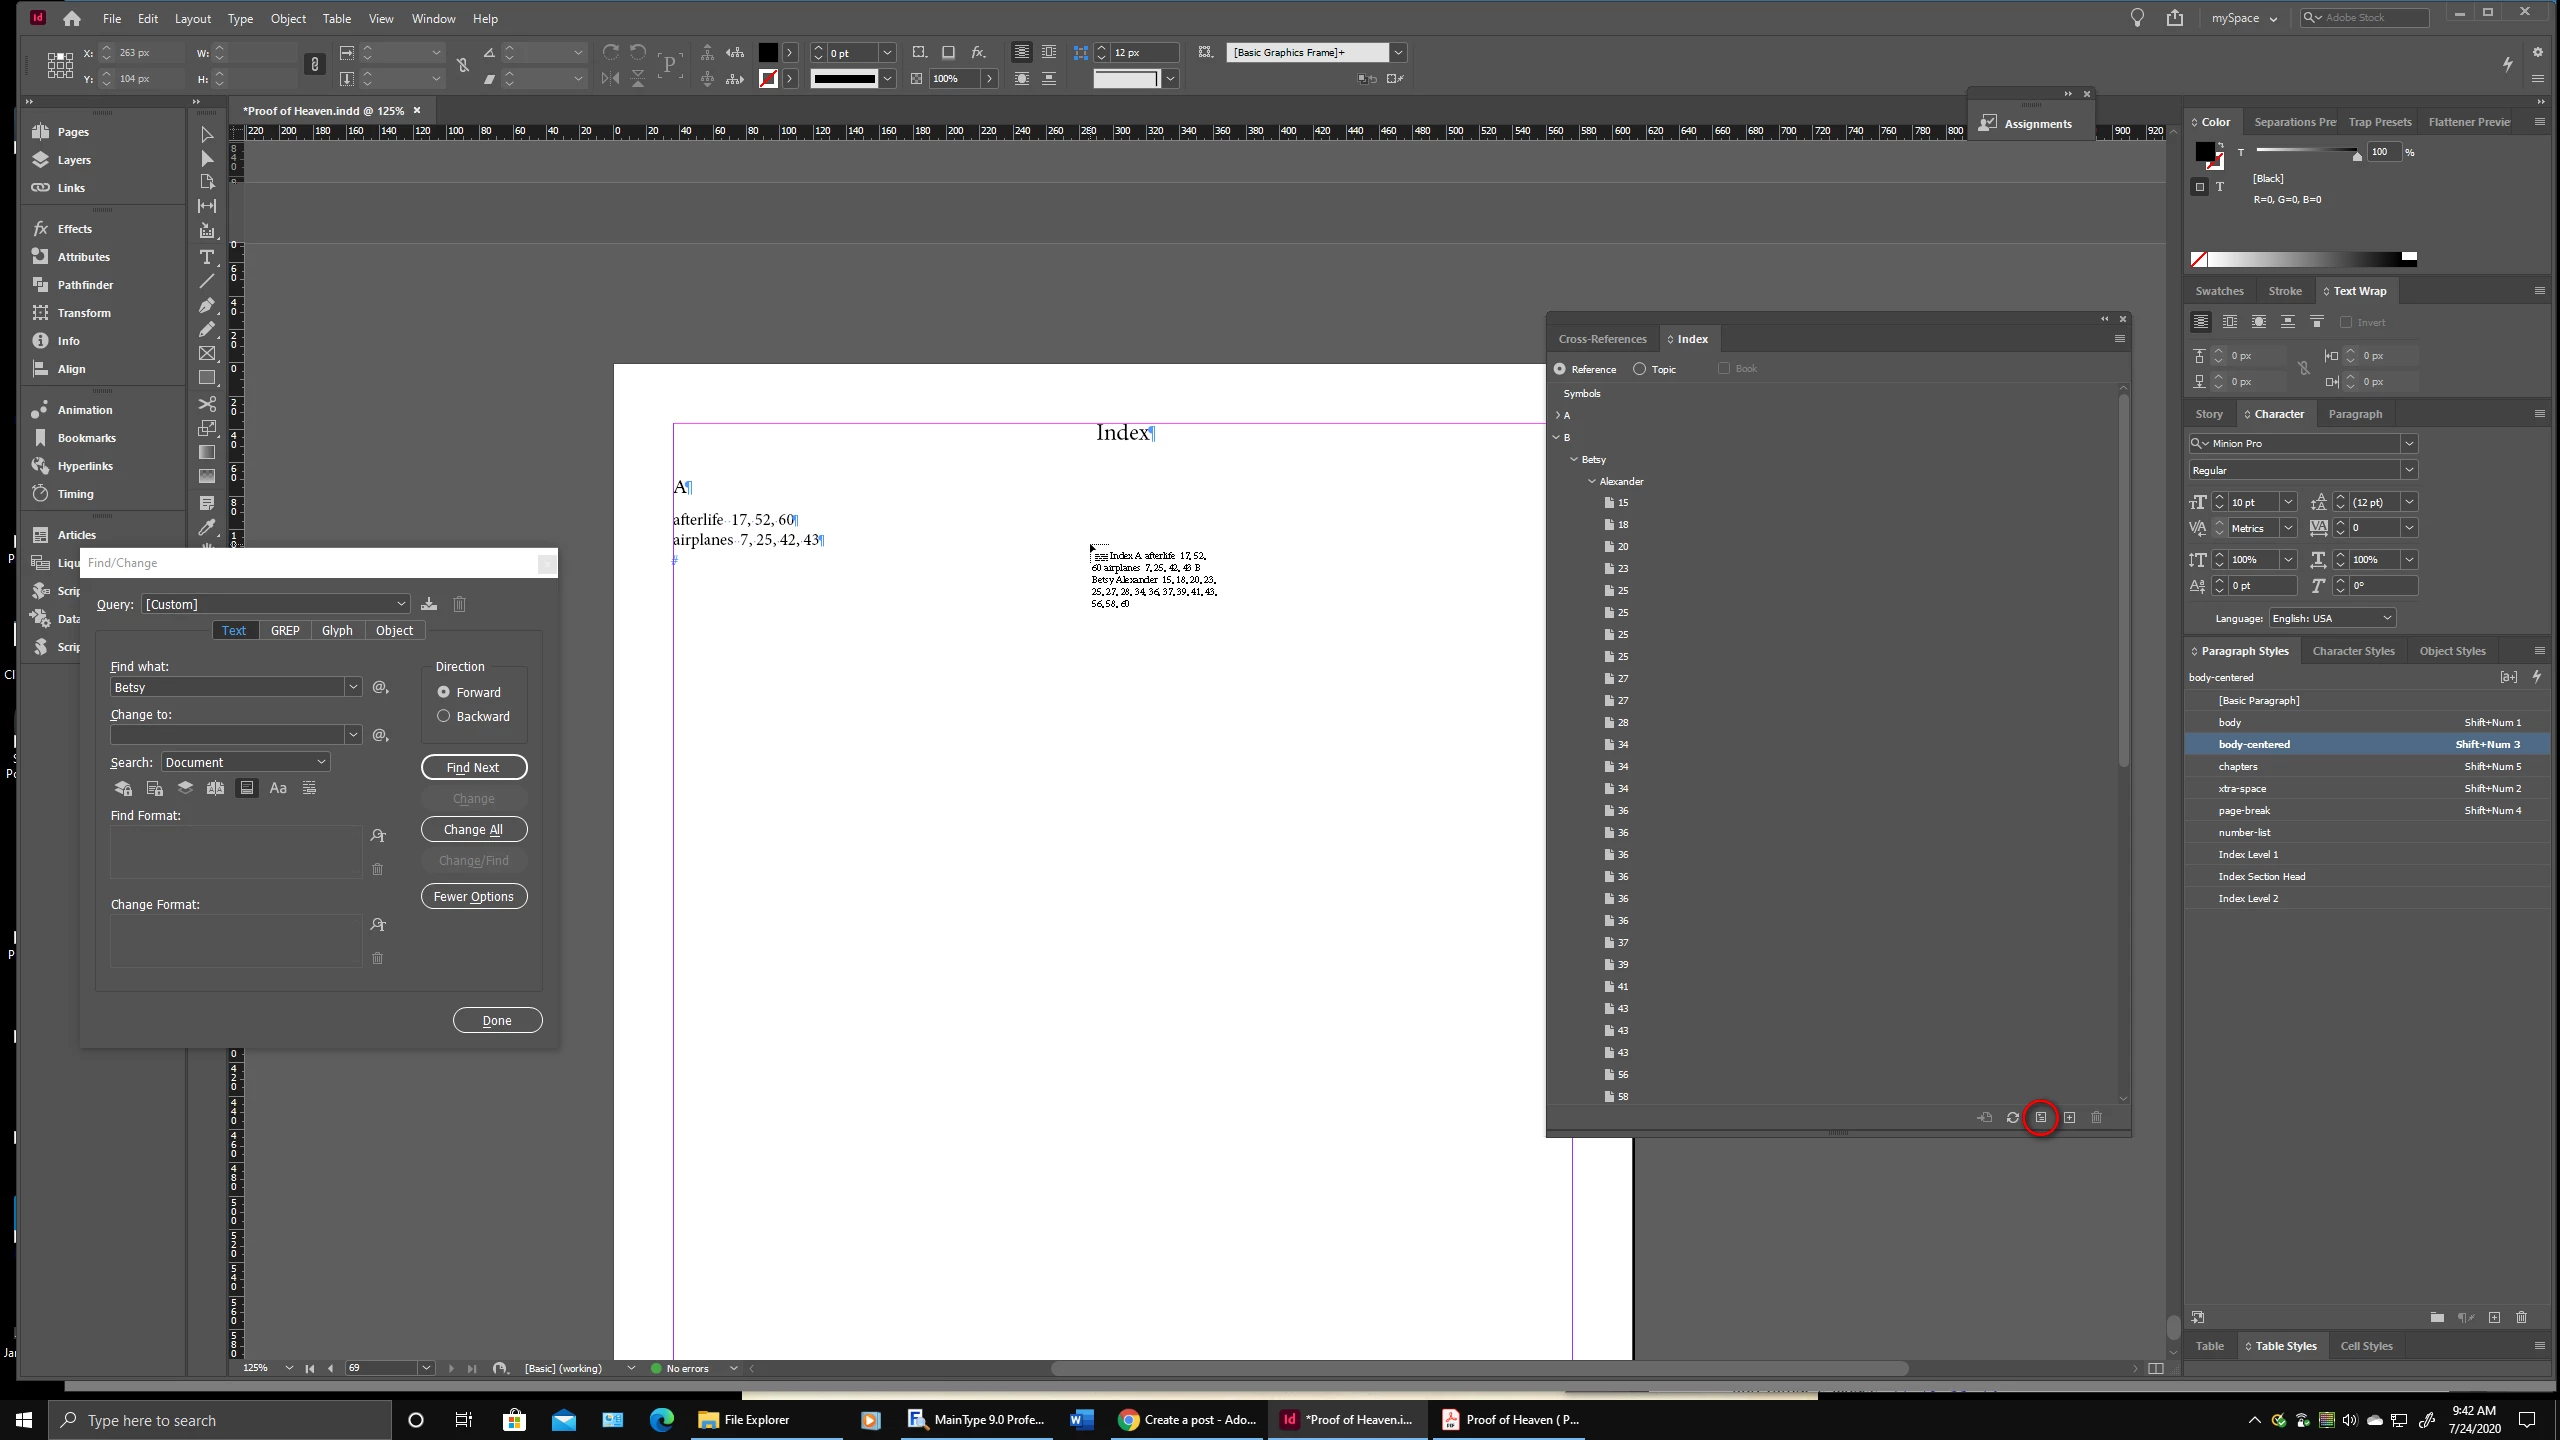This screenshot has height=1440, width=2560.
Task: Click Update Preview icon in Index panel
Action: [x=2012, y=1117]
